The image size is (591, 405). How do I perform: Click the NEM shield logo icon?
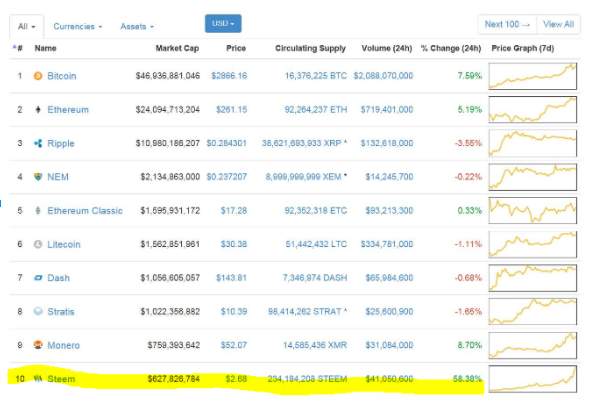[x=38, y=177]
